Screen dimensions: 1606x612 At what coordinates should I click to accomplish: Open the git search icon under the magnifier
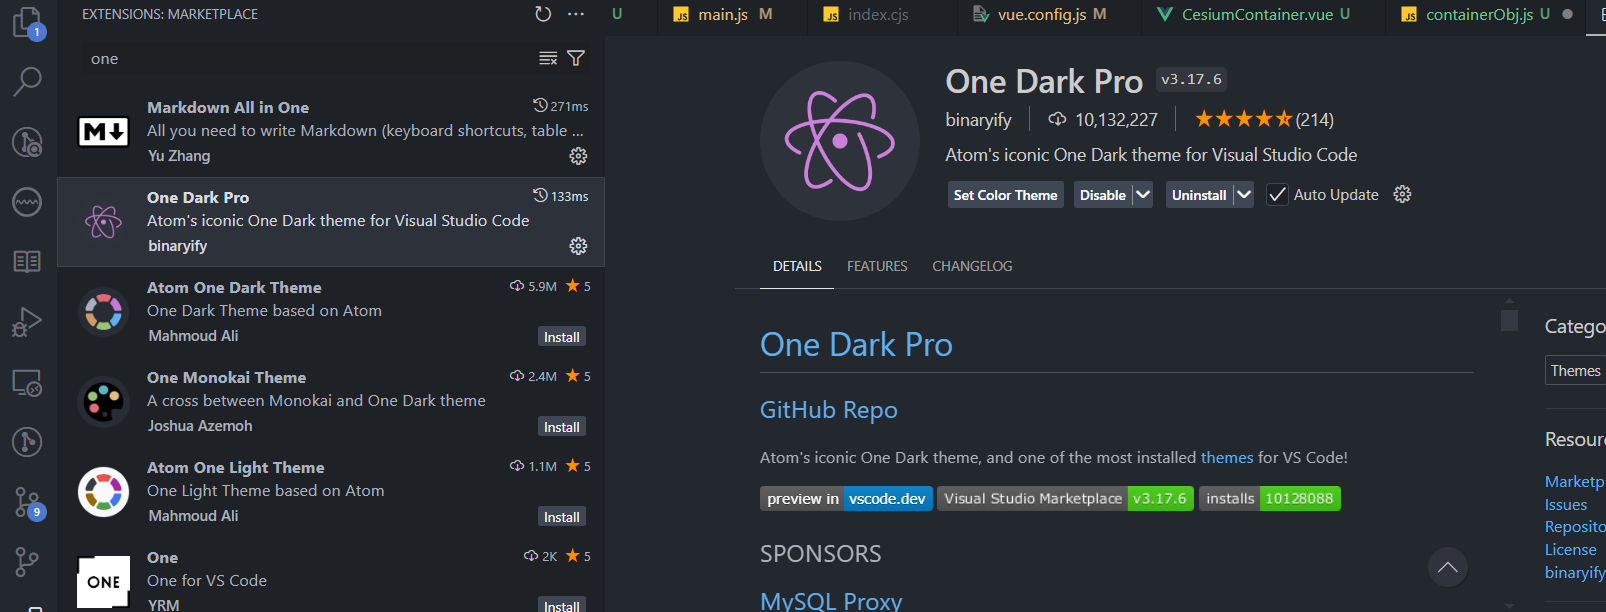click(27, 142)
